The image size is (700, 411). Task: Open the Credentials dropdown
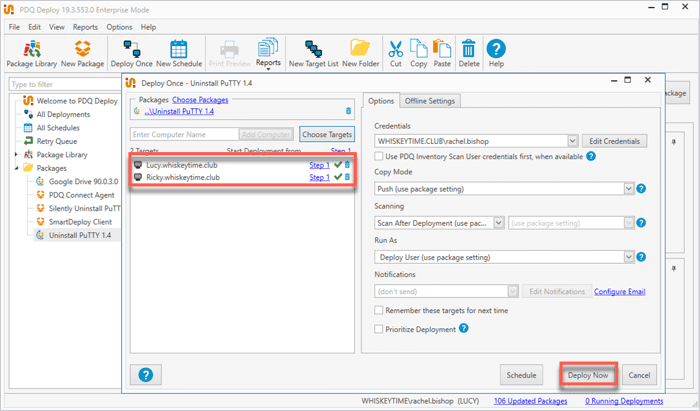point(573,141)
